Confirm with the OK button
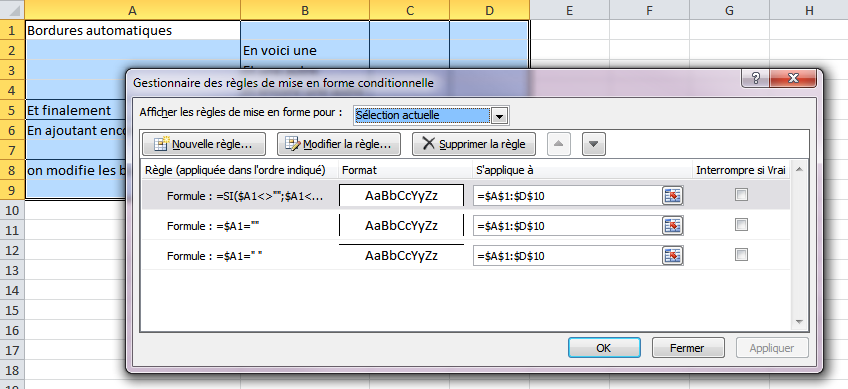This screenshot has width=848, height=389. pyautogui.click(x=604, y=348)
